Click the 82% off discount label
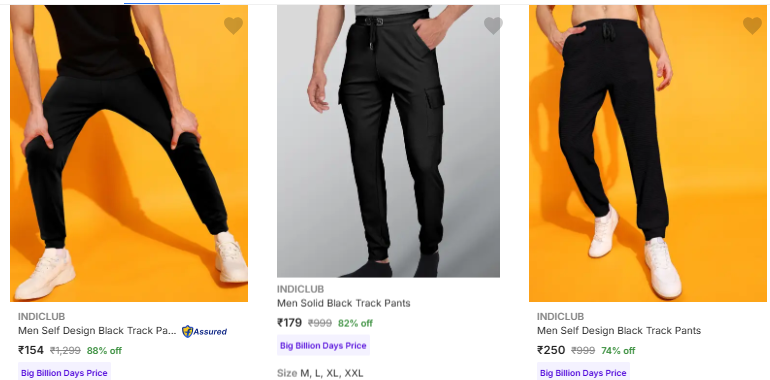The image size is (770, 380). pyautogui.click(x=355, y=323)
